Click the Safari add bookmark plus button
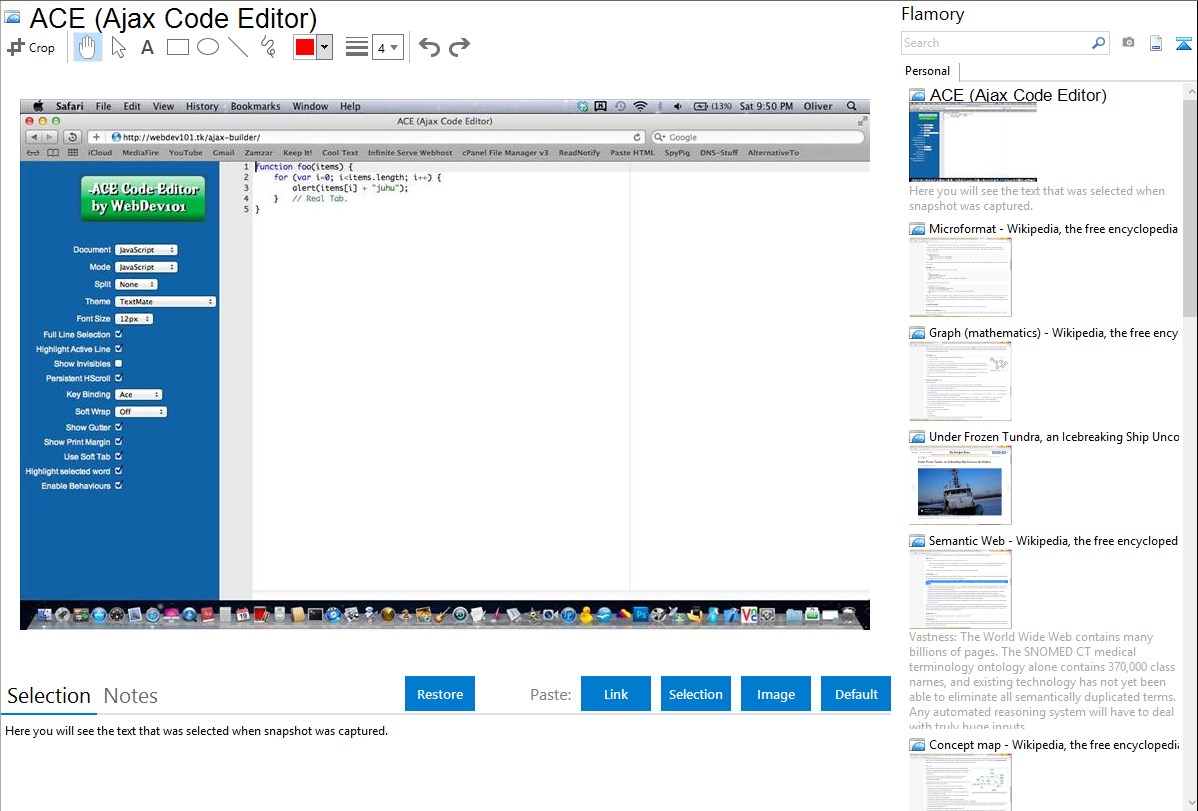Viewport: 1198px width, 811px height. click(96, 137)
